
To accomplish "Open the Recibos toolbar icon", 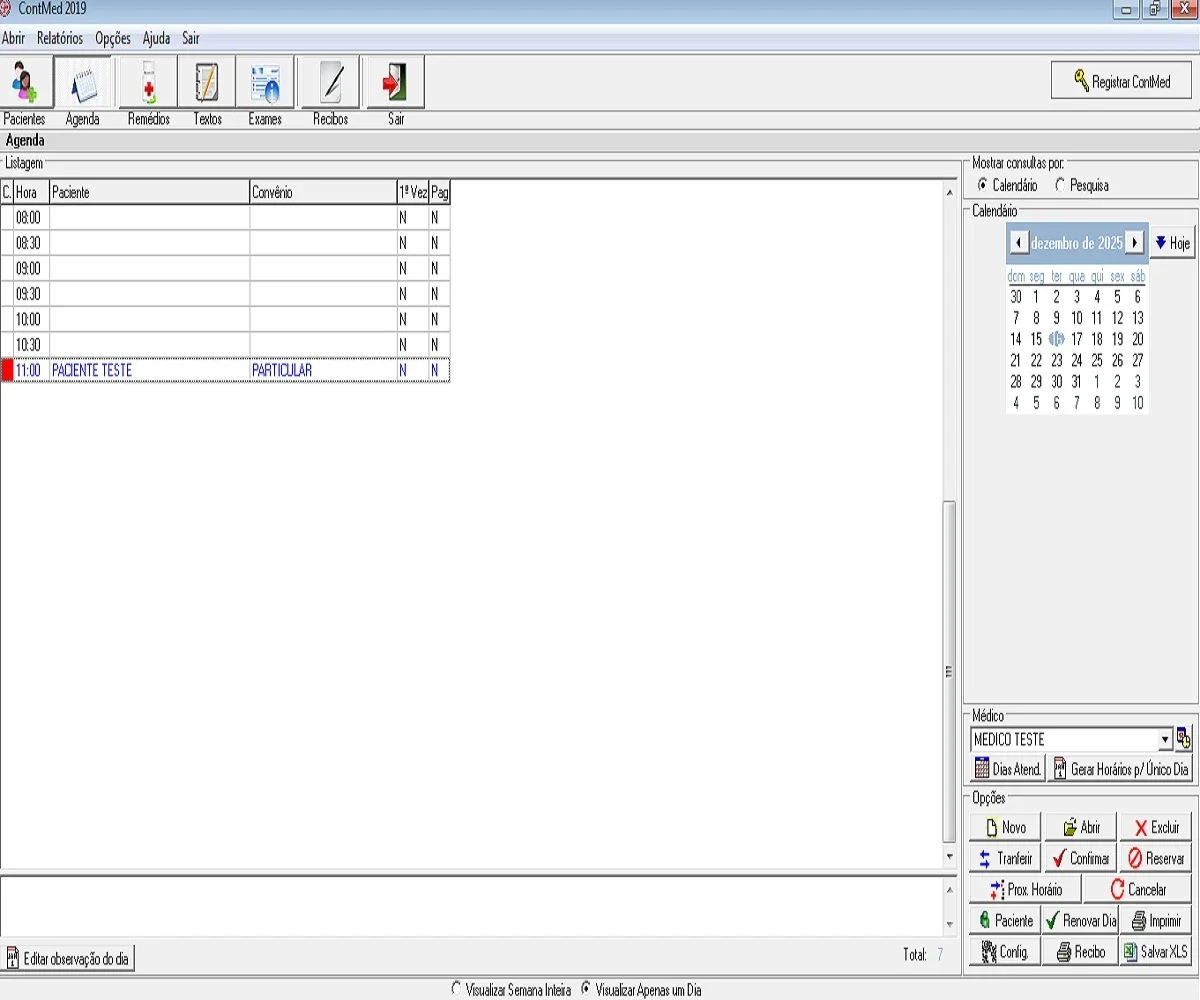I will (x=330, y=83).
